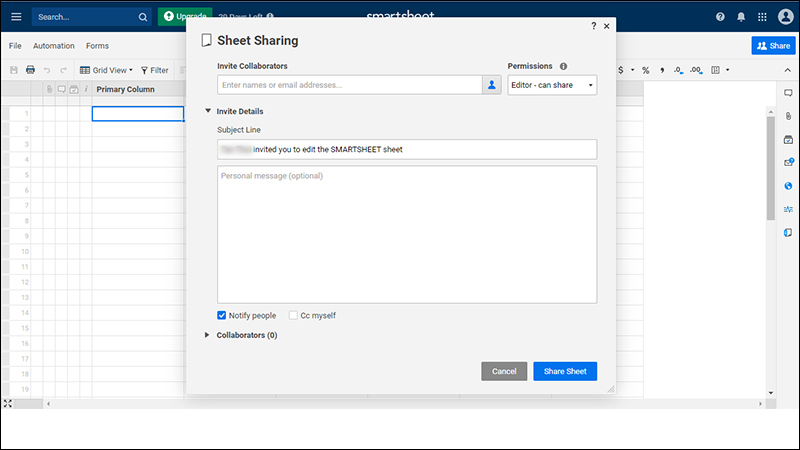
Task: Click the vertical scrollbar of the sheet
Action: (770, 168)
